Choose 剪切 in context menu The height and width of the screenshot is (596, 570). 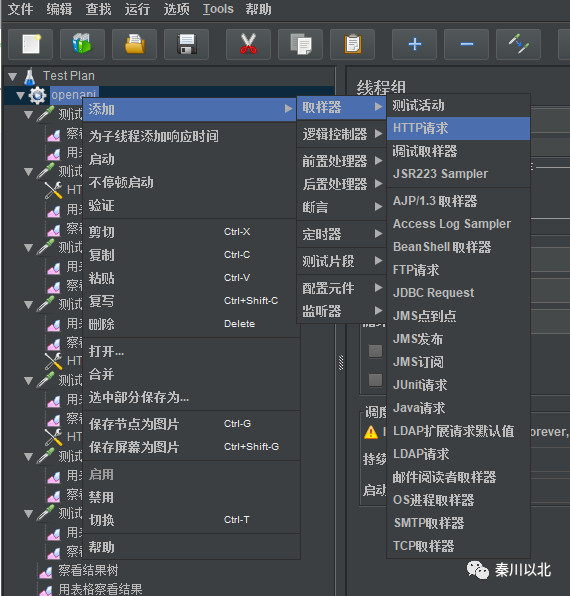tap(189, 232)
